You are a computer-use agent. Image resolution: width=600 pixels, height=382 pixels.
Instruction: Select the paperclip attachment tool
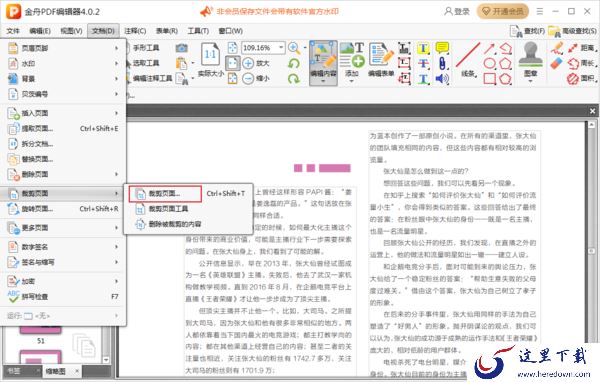(x=442, y=63)
